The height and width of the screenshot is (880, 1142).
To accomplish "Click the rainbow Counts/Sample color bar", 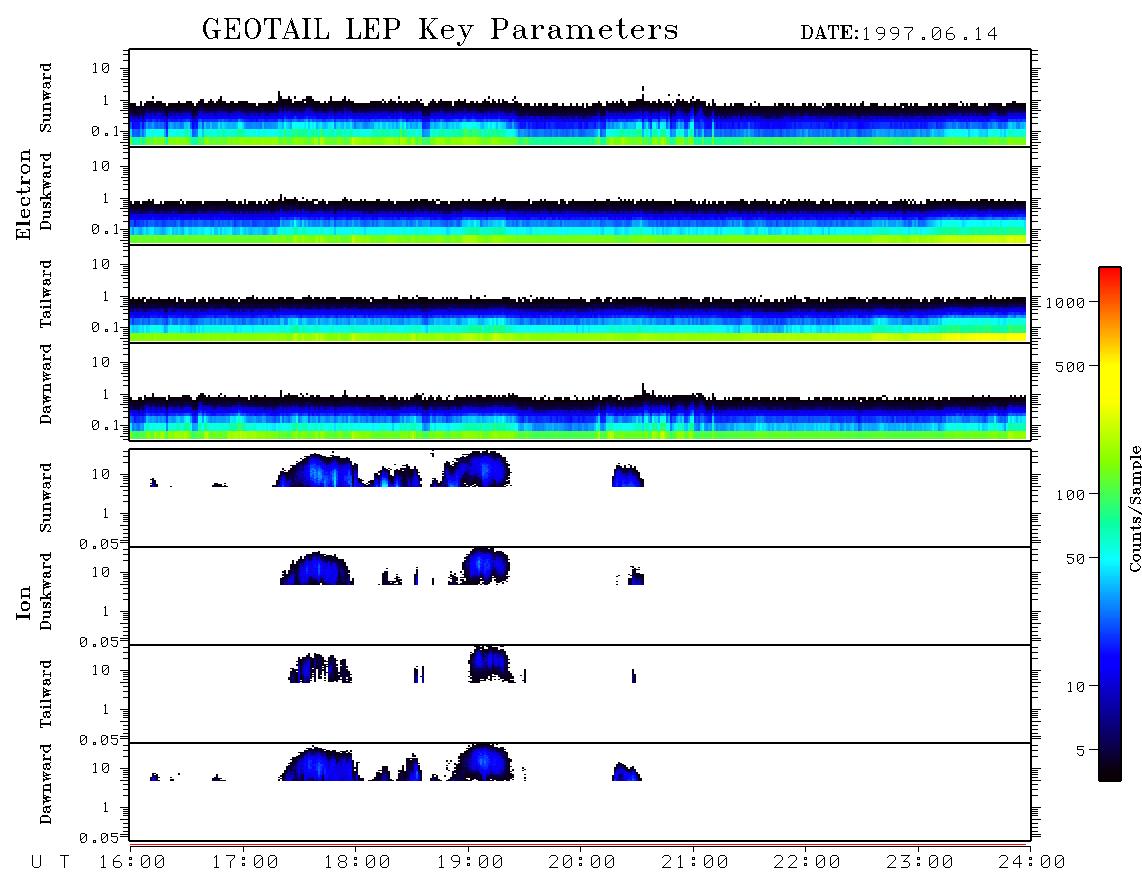I will [1110, 525].
